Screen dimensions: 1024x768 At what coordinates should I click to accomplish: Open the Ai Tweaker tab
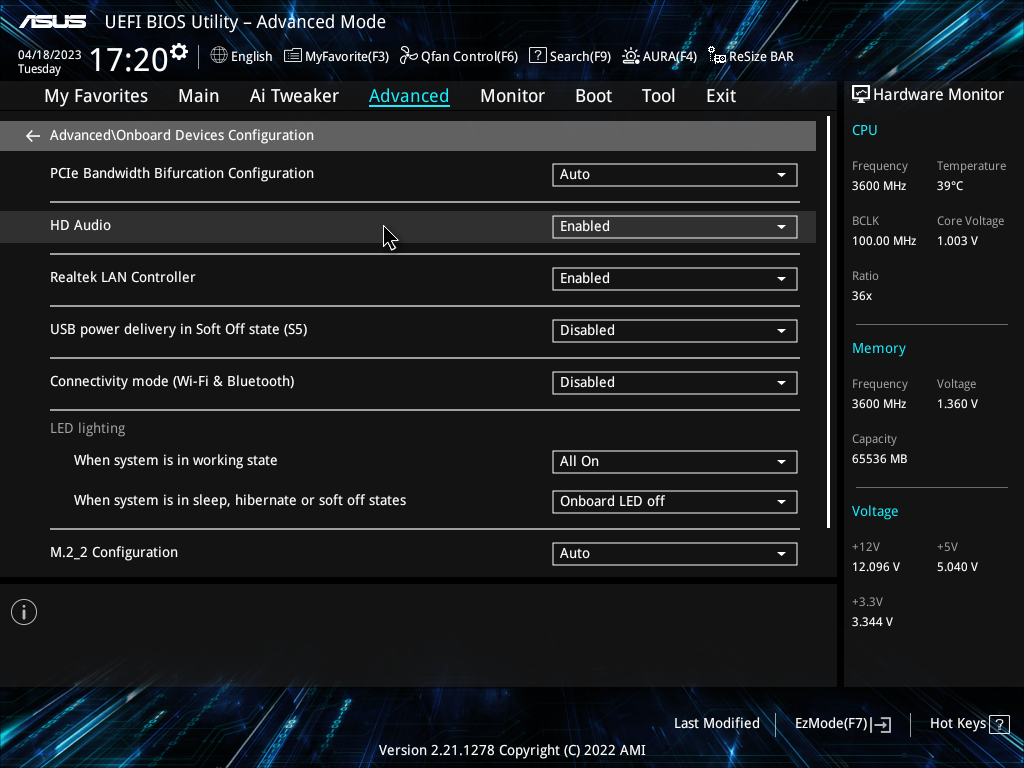[294, 96]
